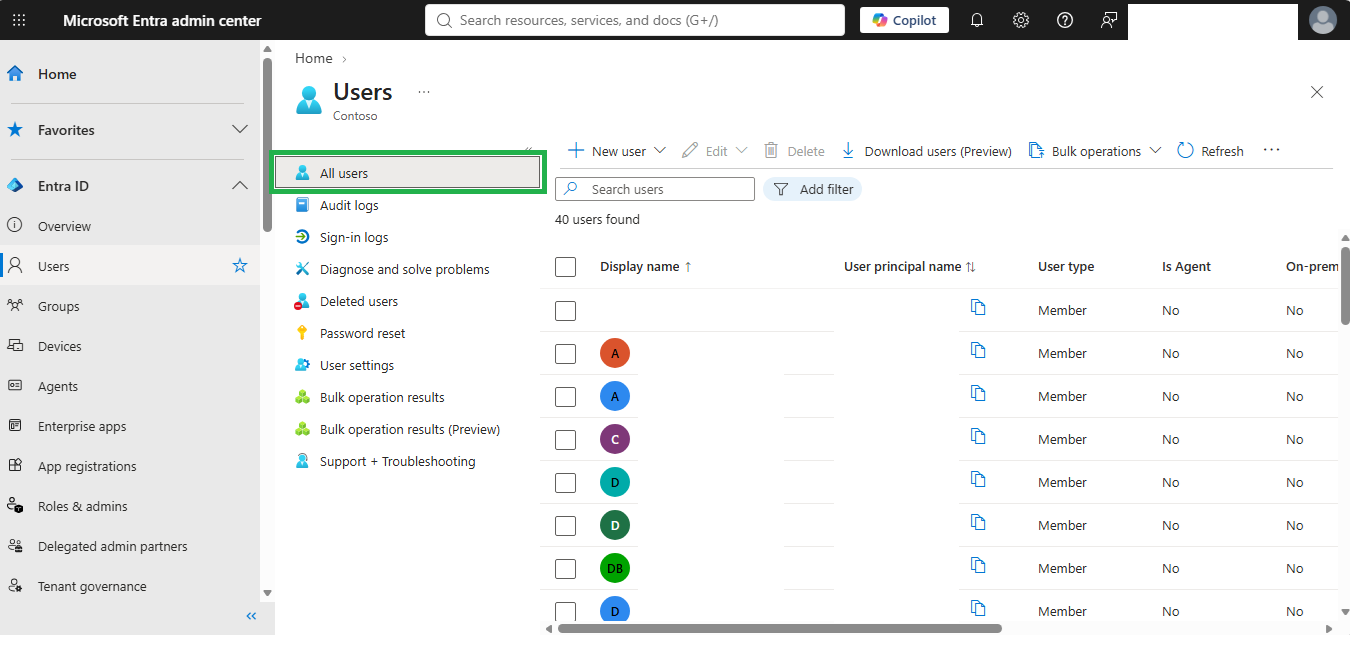
Task: Toggle the Users favorite star icon
Action: click(x=240, y=266)
